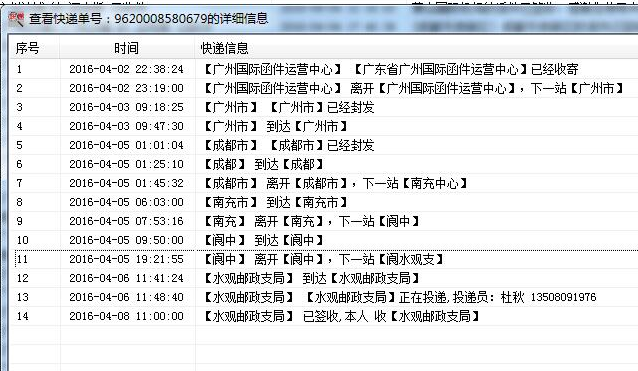The width and height of the screenshot is (638, 371).
Task: Select the timestamp 2016-04-08 11:00:00
Action: (x=126, y=316)
